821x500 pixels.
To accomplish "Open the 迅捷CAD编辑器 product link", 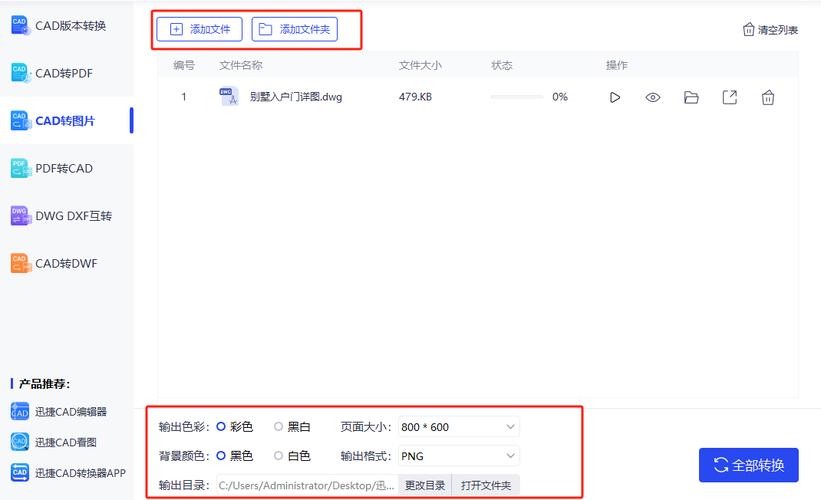I will pyautogui.click(x=71, y=412).
